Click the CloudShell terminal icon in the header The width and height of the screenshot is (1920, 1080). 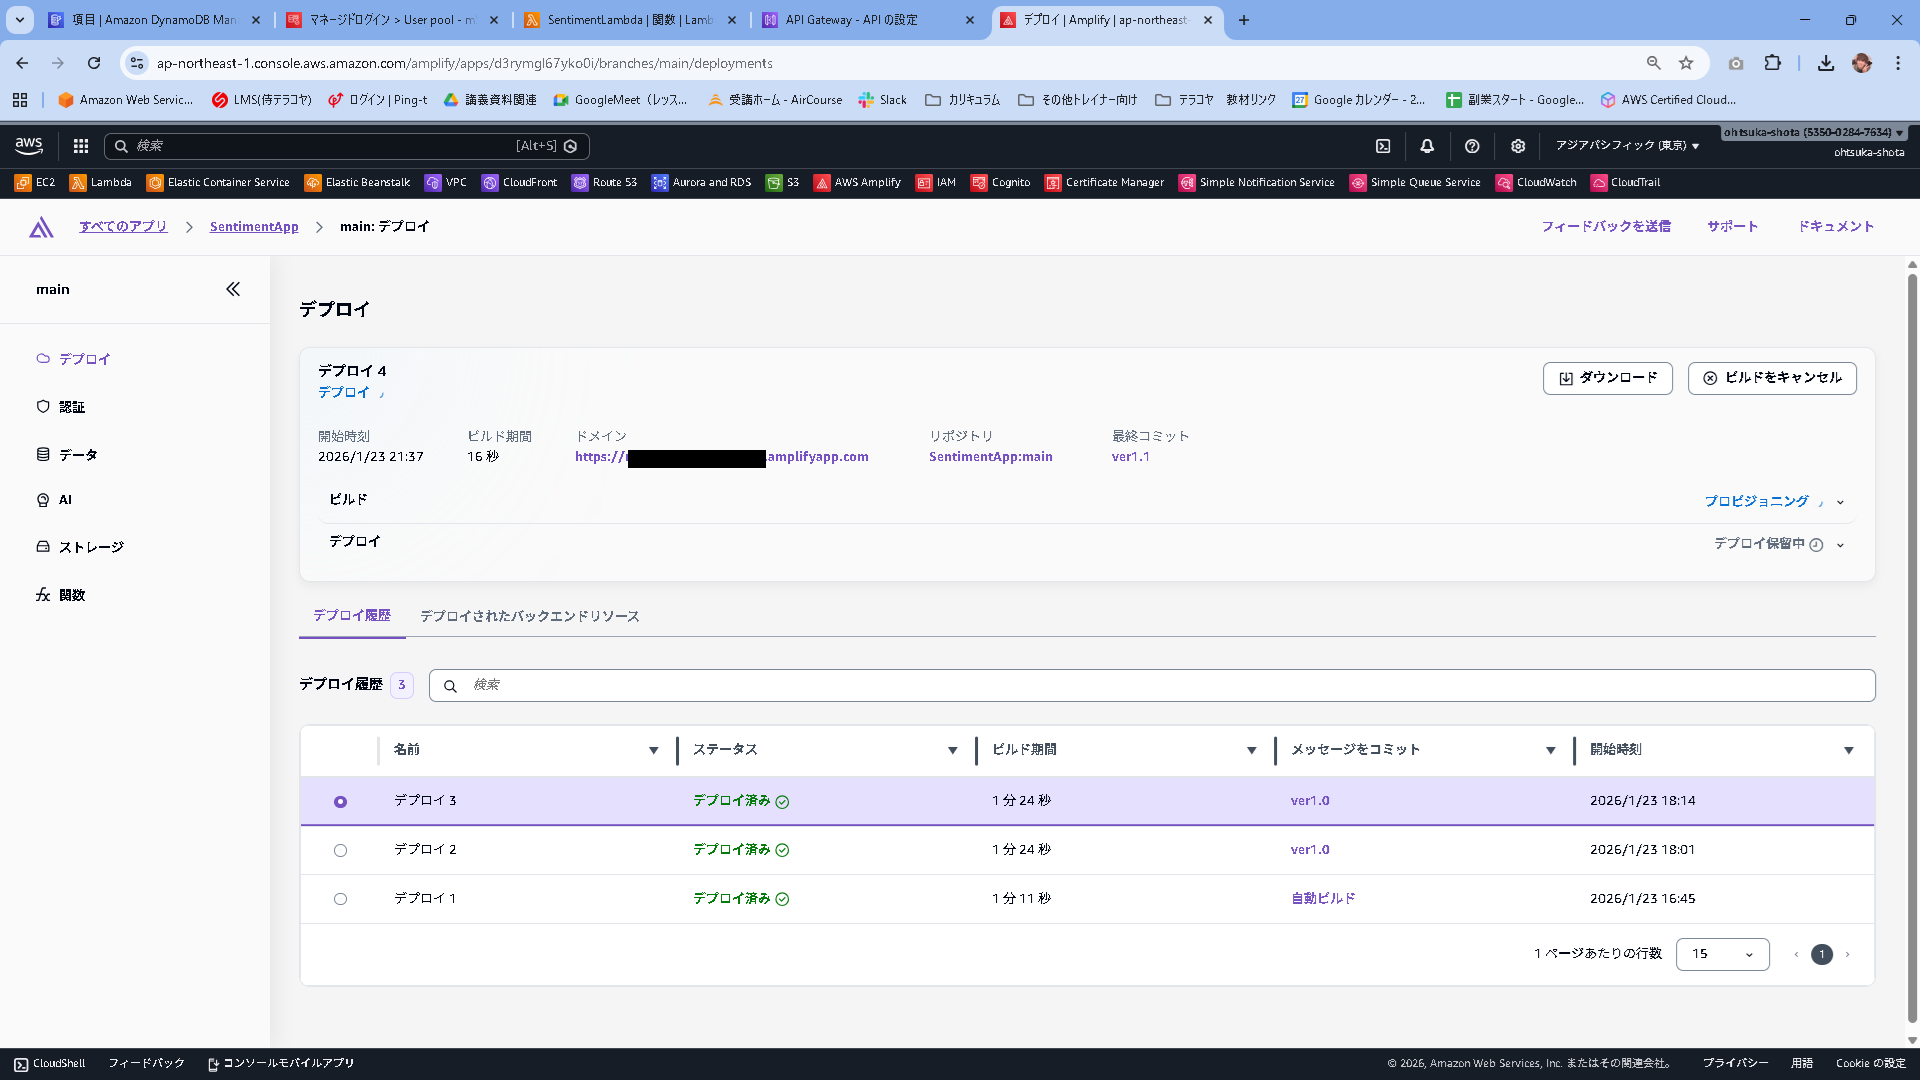[1383, 146]
